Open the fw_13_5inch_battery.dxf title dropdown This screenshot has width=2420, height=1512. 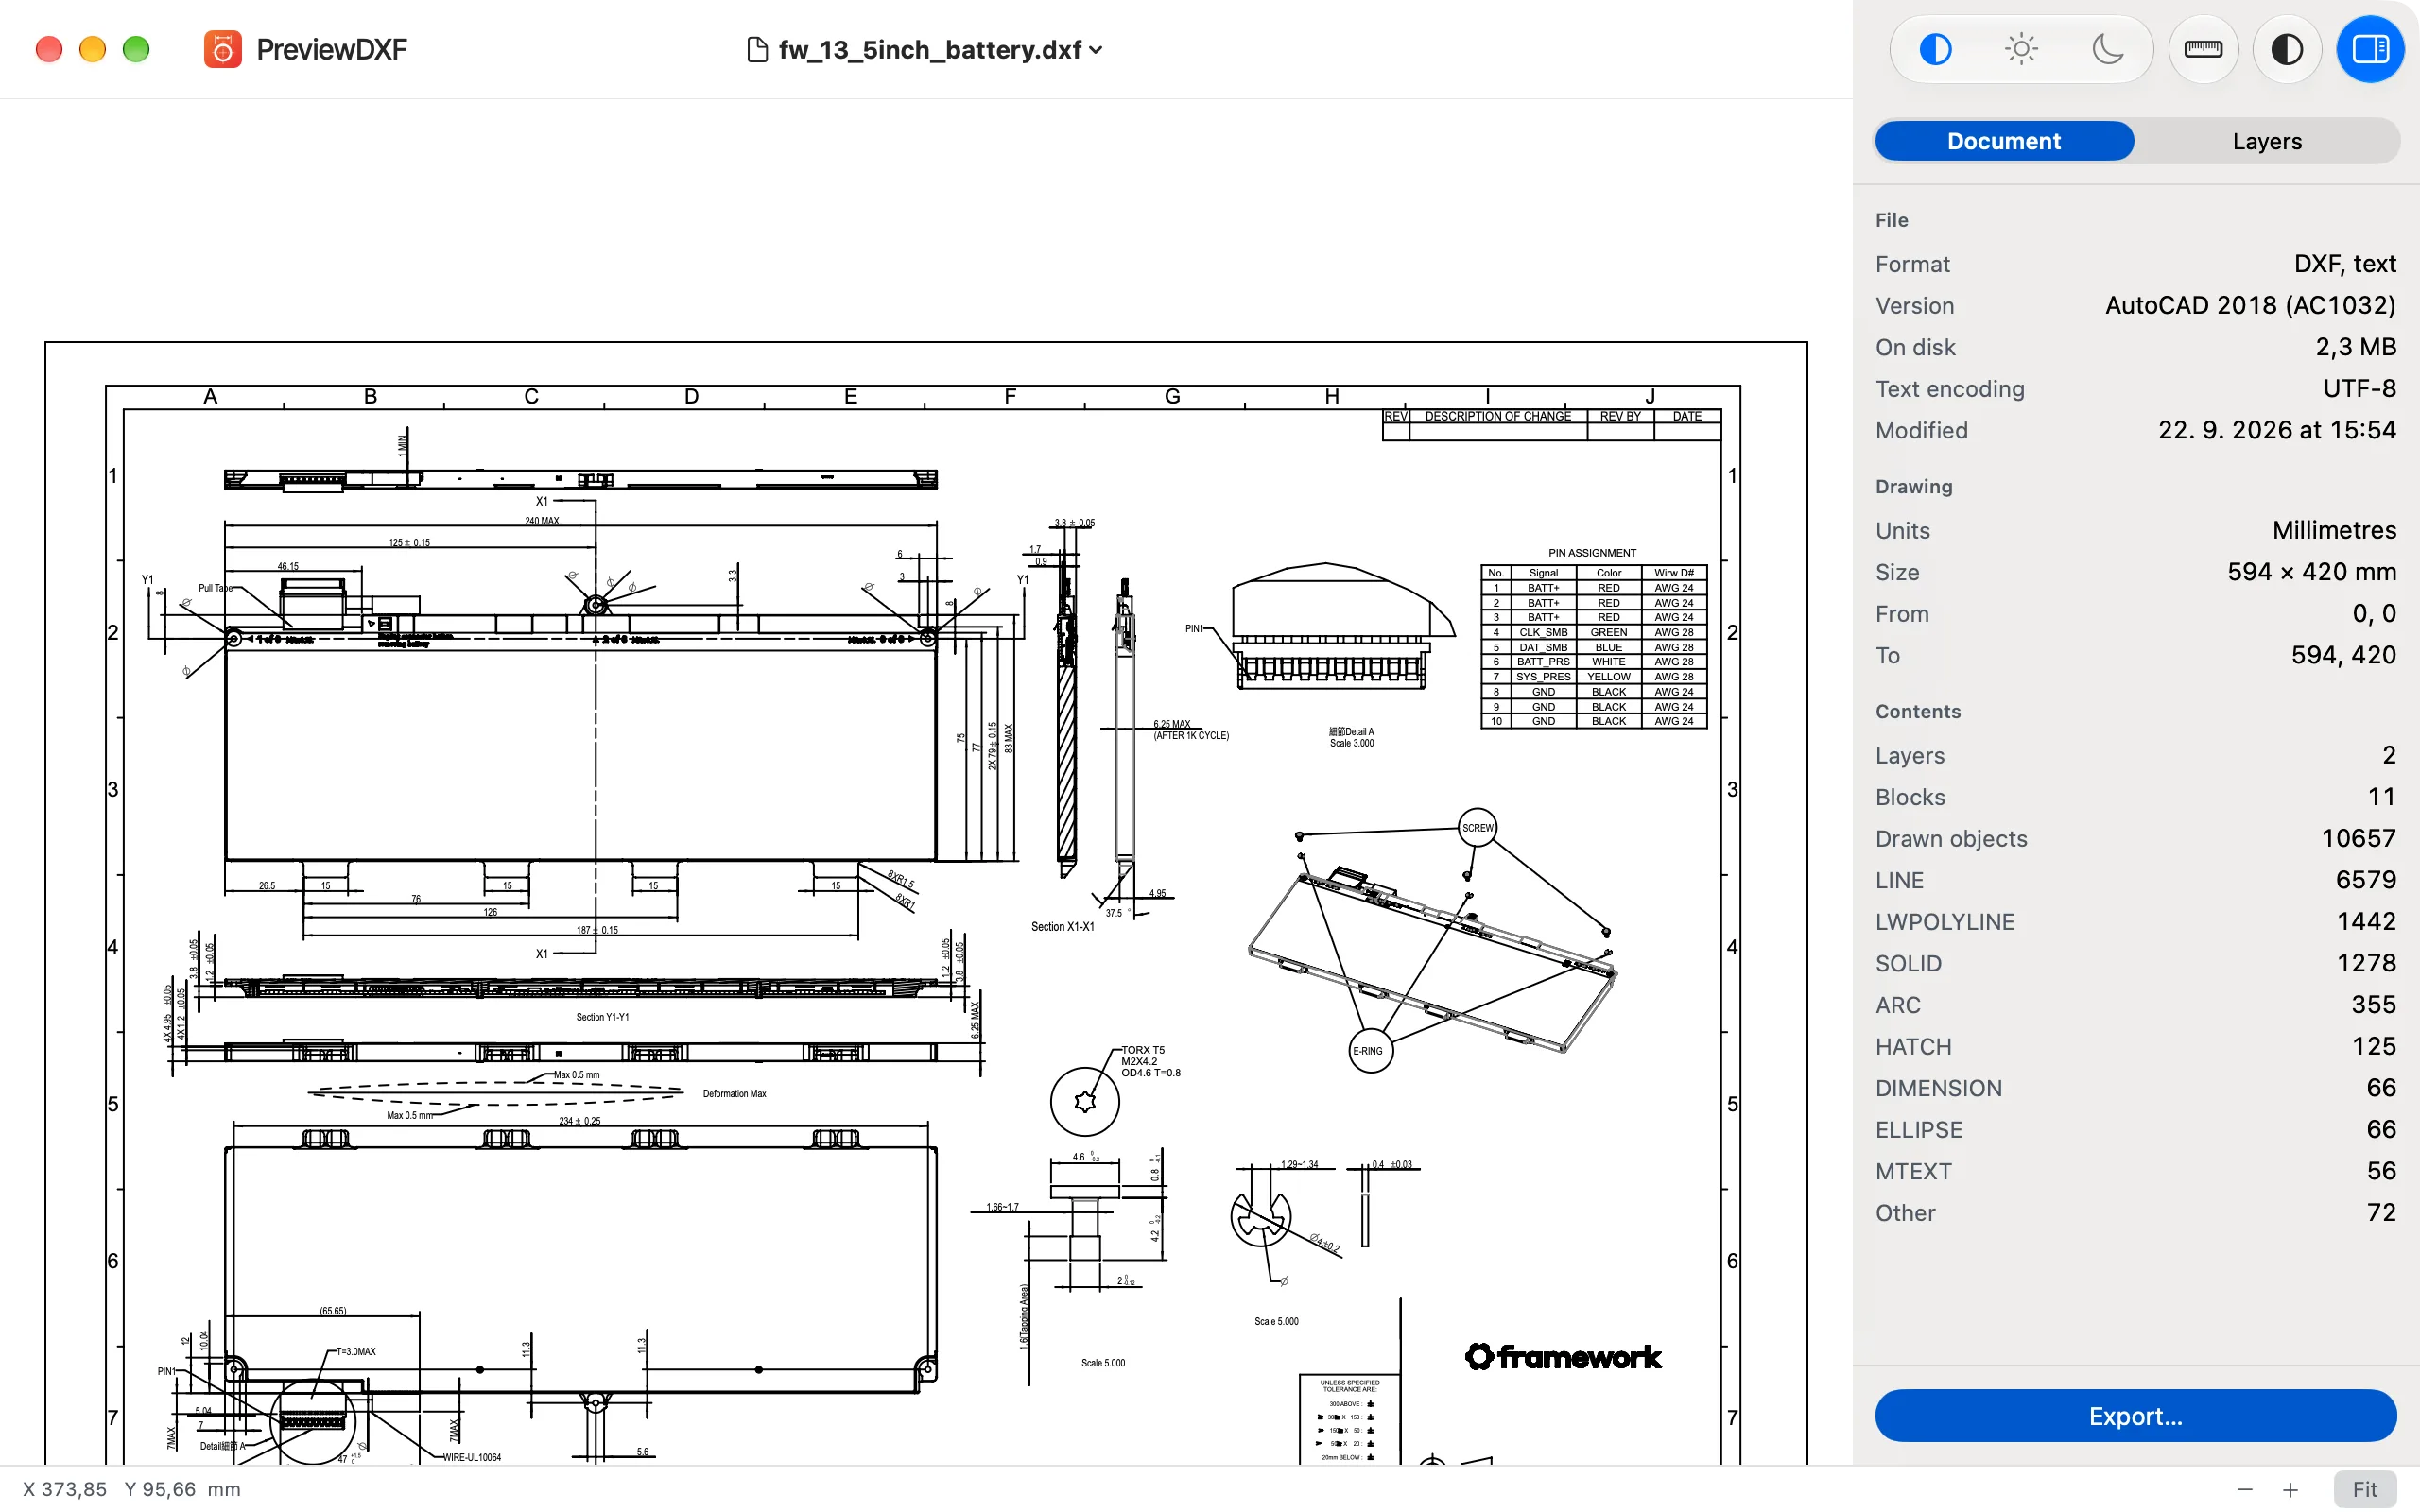tap(940, 50)
